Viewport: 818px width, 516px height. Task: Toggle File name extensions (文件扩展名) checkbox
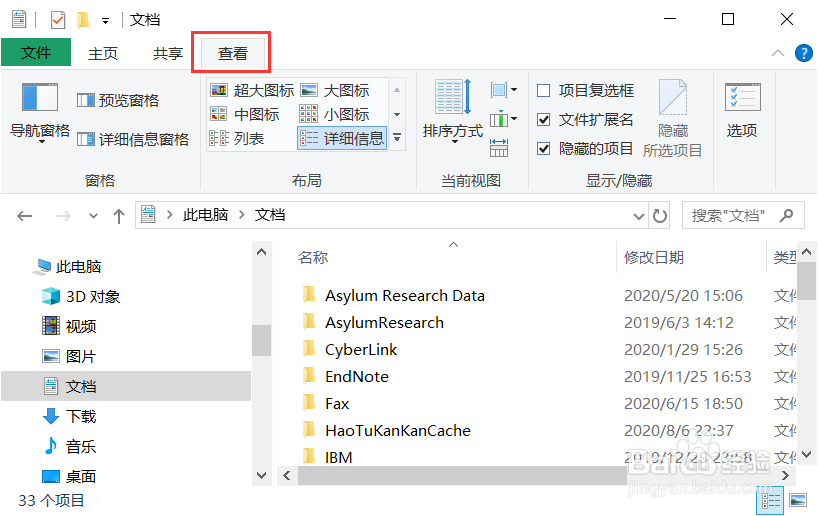click(585, 119)
